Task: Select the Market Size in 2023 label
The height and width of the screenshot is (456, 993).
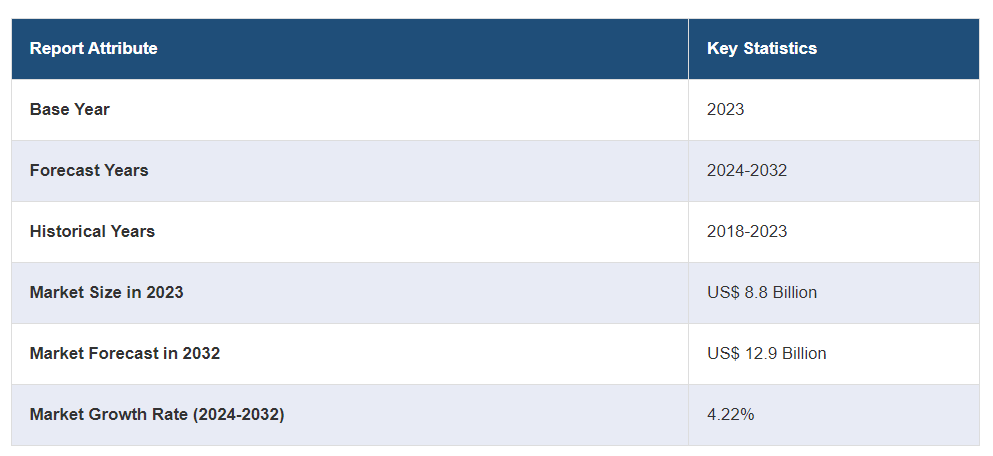Action: pos(106,292)
